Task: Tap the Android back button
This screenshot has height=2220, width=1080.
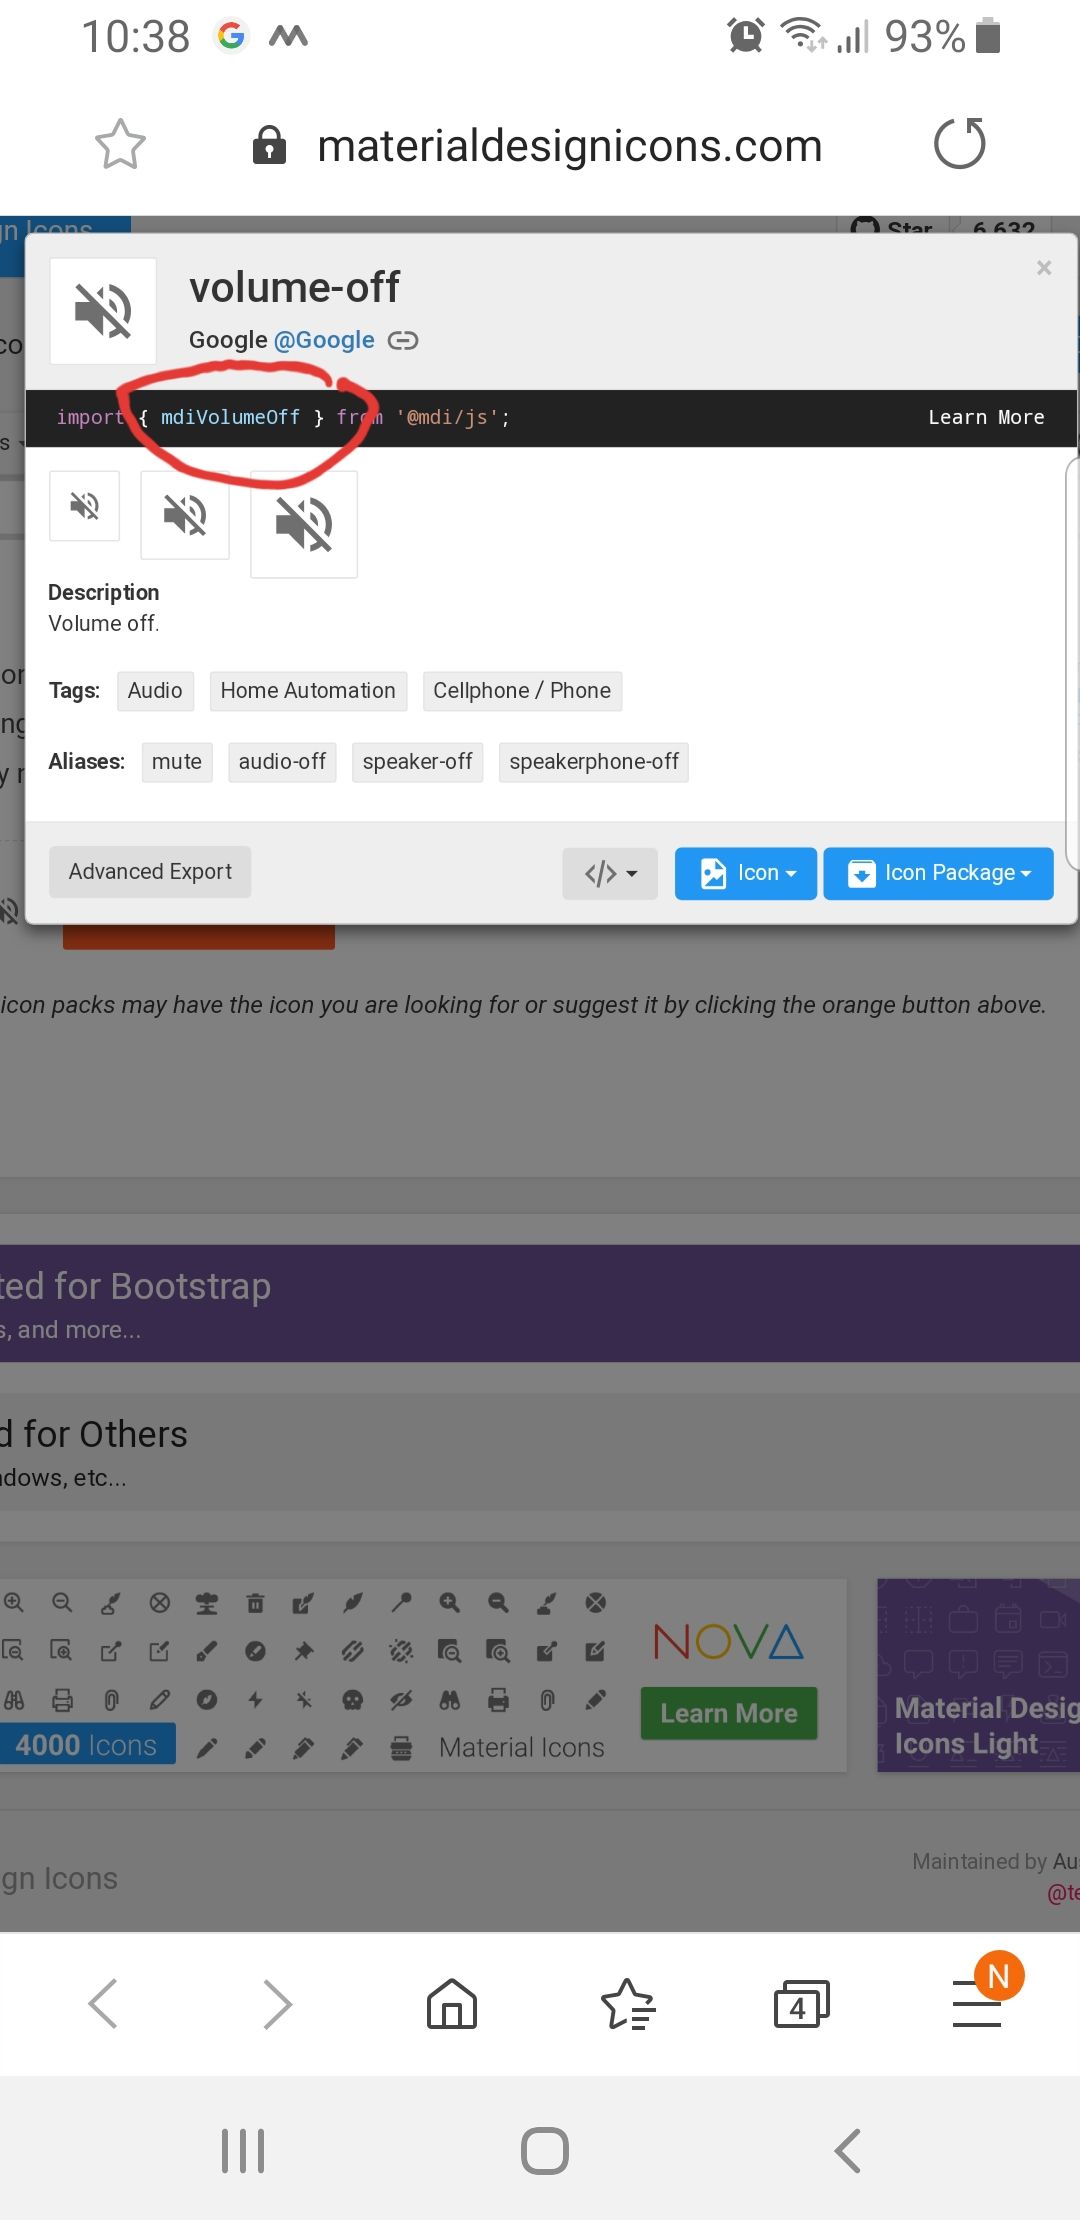Action: coord(848,2150)
